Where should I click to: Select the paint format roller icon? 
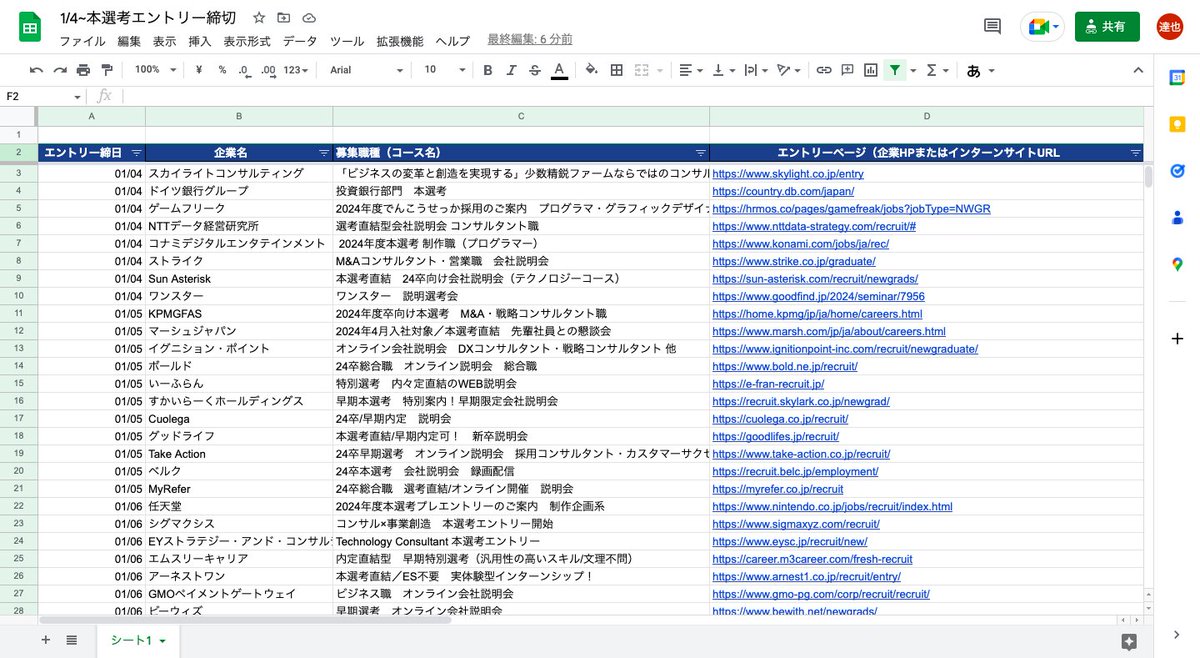point(107,70)
